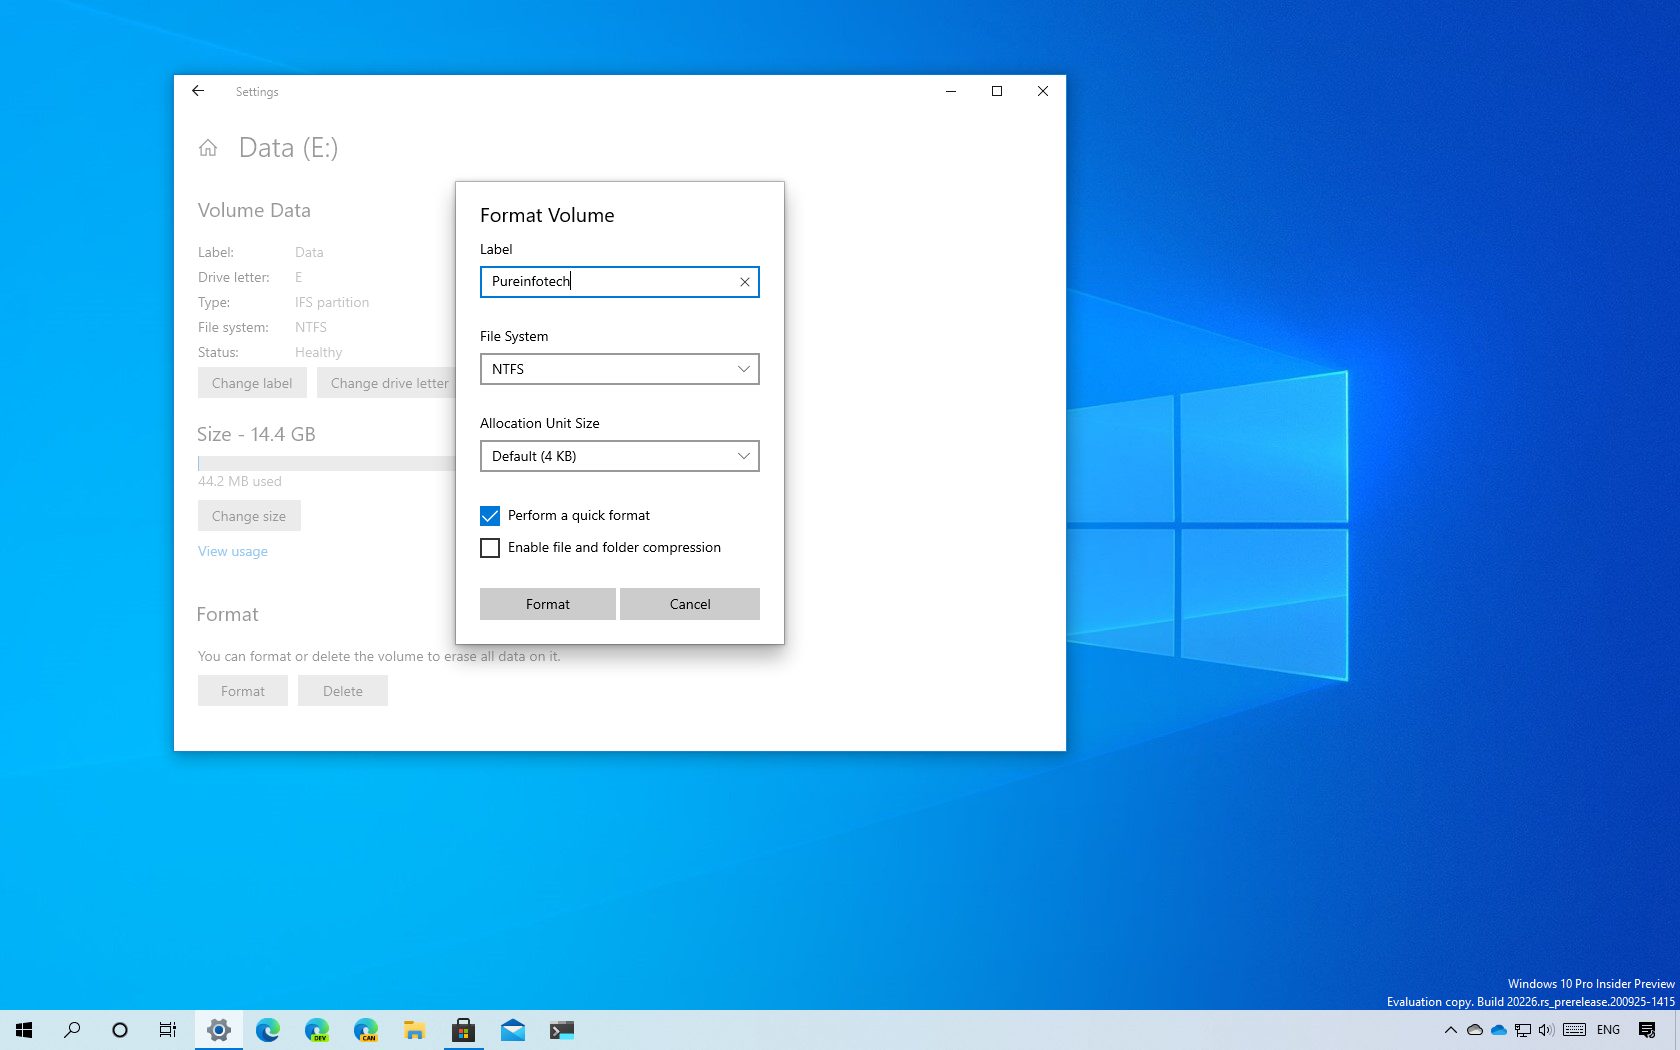Open the Microsoft Store app
Screen dimensions: 1680x1050
[x=463, y=1030]
